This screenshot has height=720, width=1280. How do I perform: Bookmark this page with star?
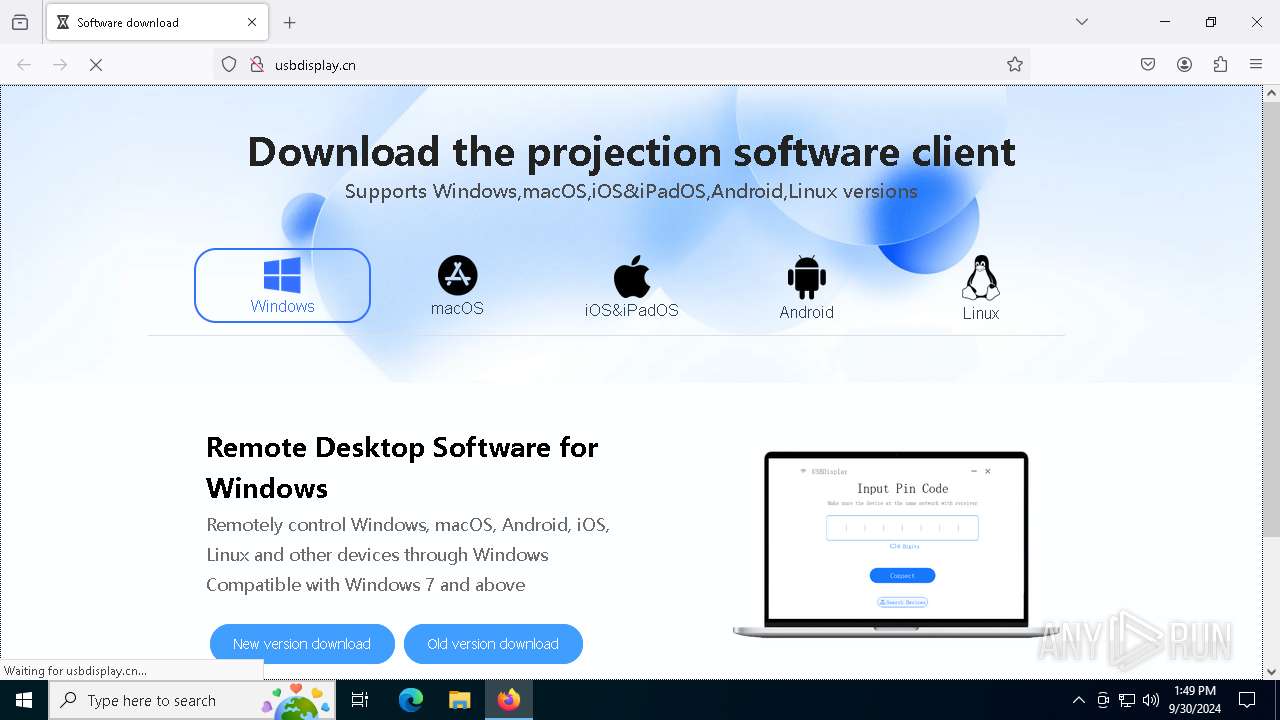(1015, 64)
